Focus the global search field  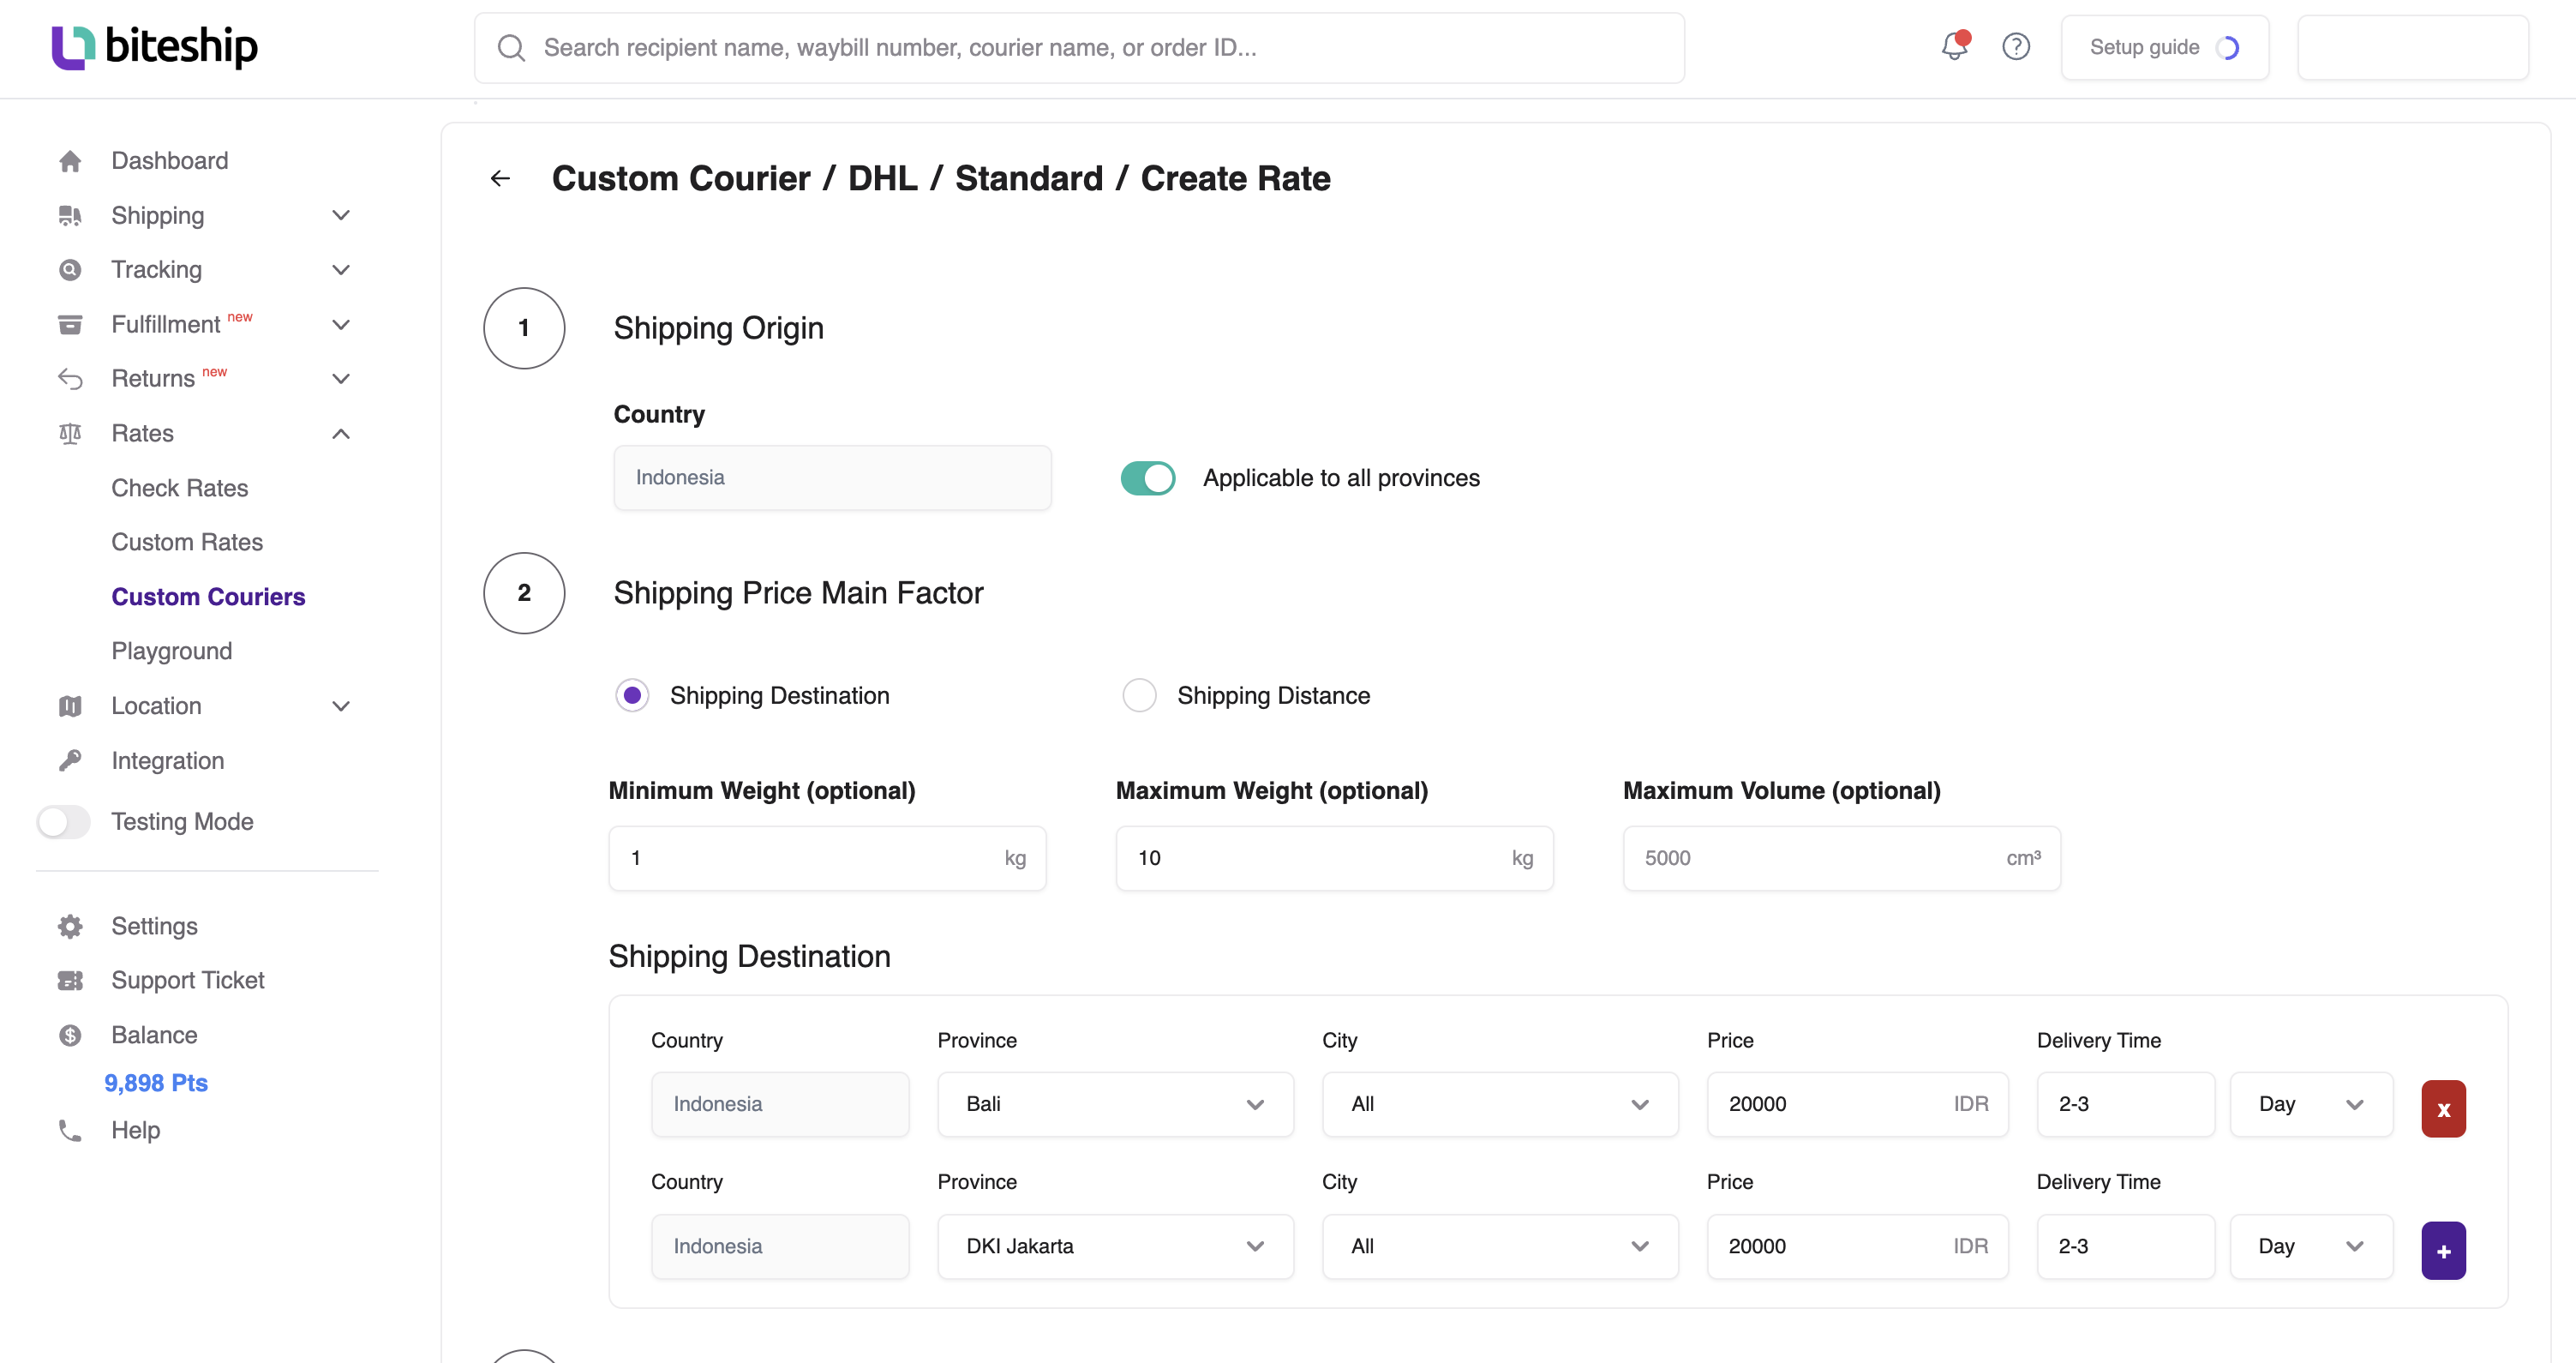pyautogui.click(x=1079, y=48)
